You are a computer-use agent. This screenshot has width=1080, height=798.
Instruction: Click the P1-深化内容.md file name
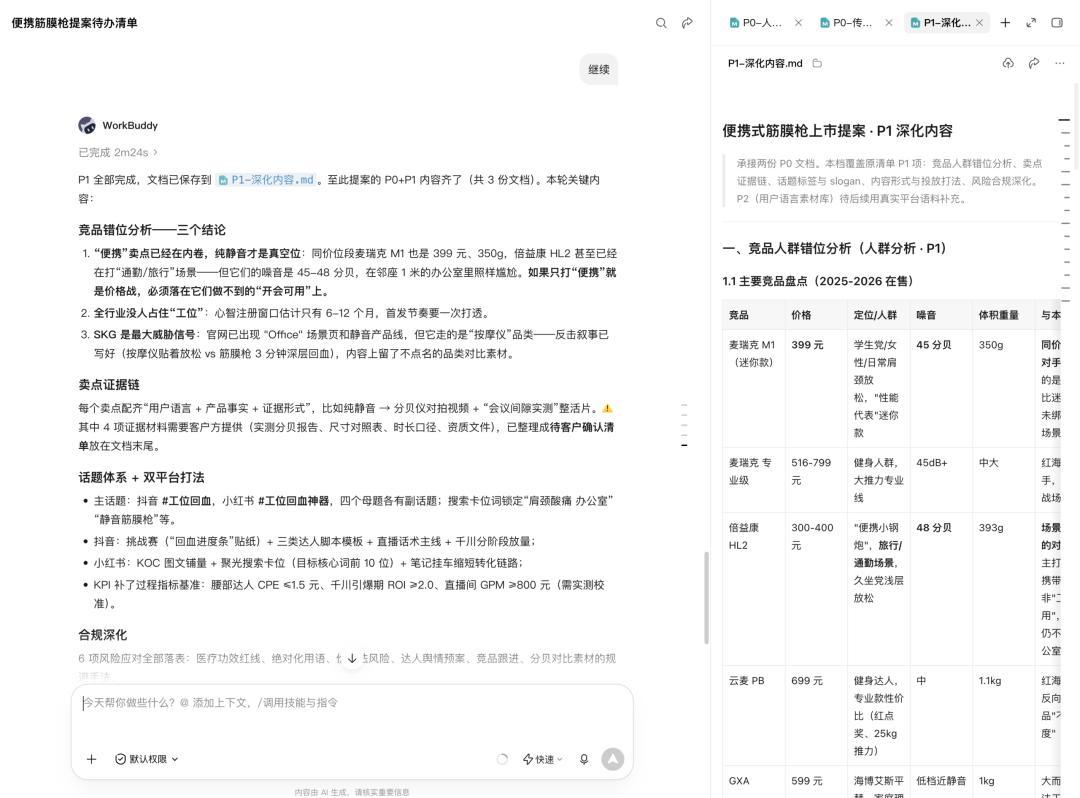[x=765, y=63]
